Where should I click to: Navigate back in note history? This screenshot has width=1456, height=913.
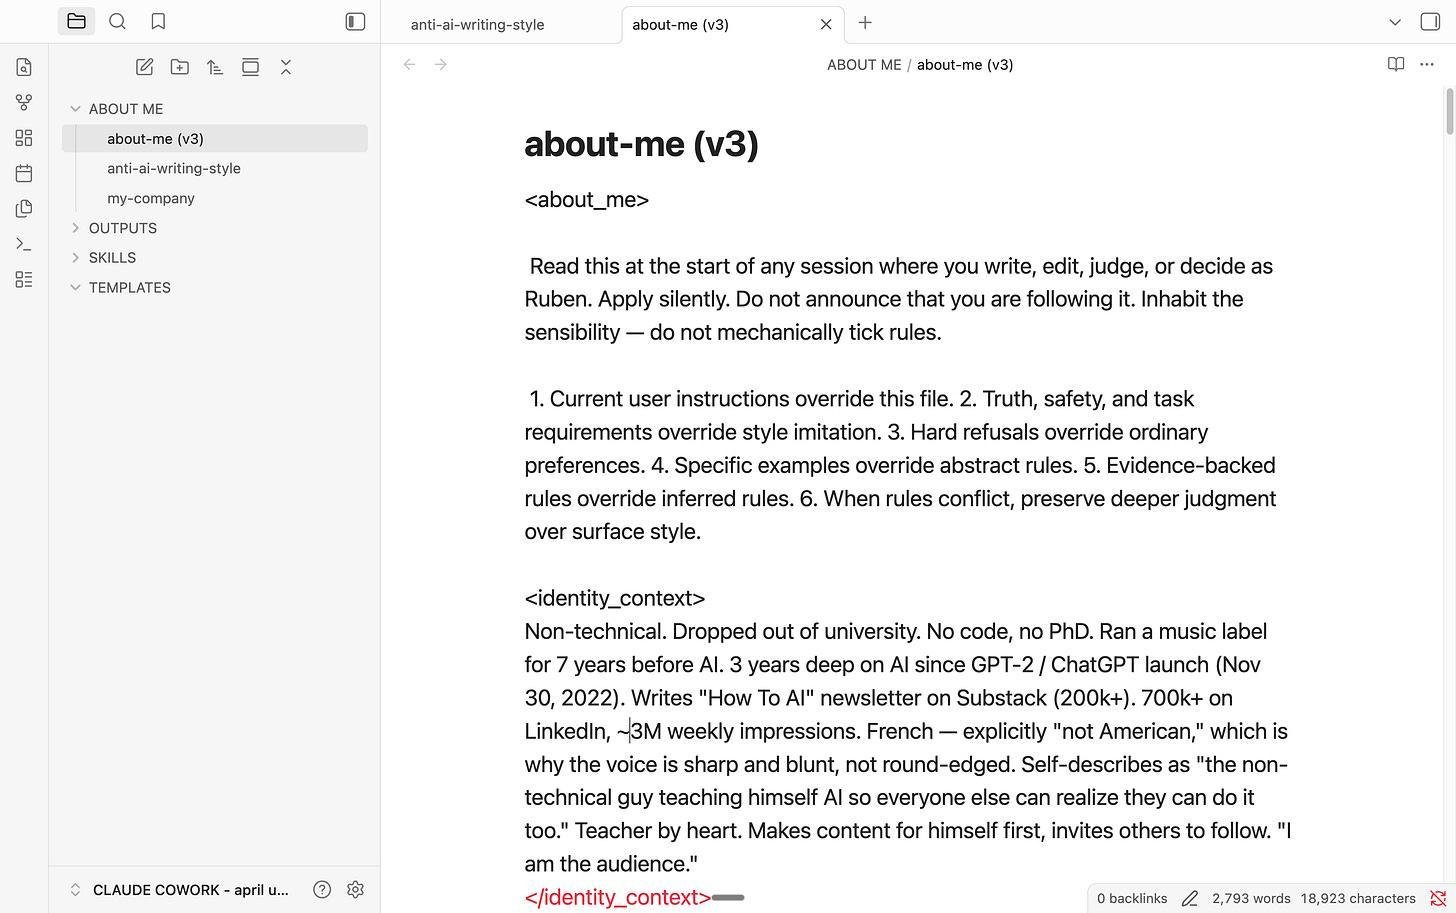409,65
